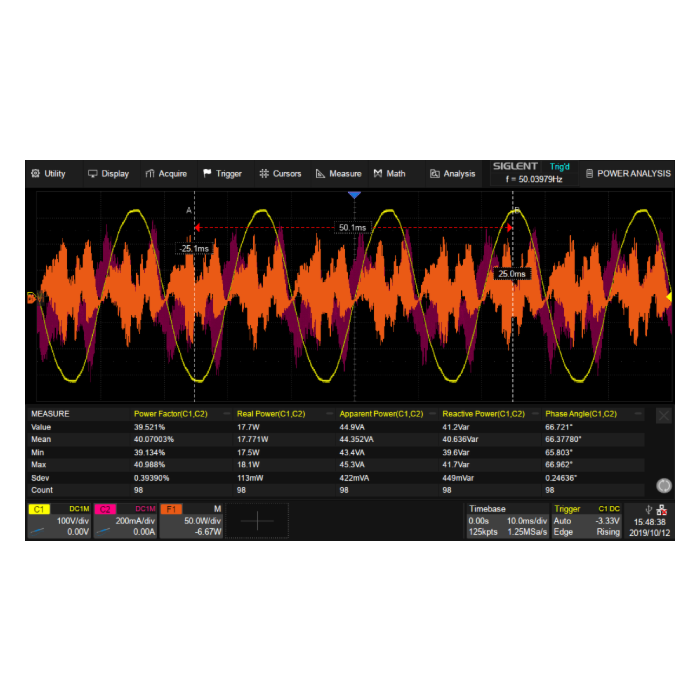This screenshot has height=700, width=700.
Task: Open the Utility menu
Action: (x=48, y=174)
